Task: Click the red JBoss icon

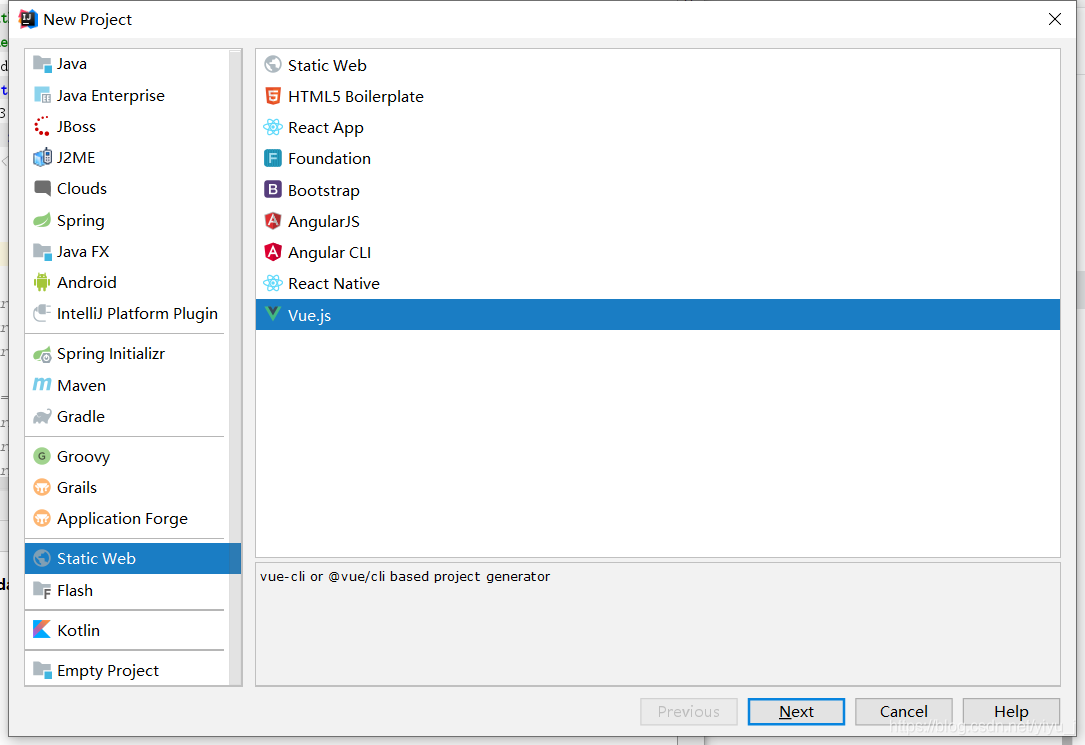Action: tap(42, 127)
